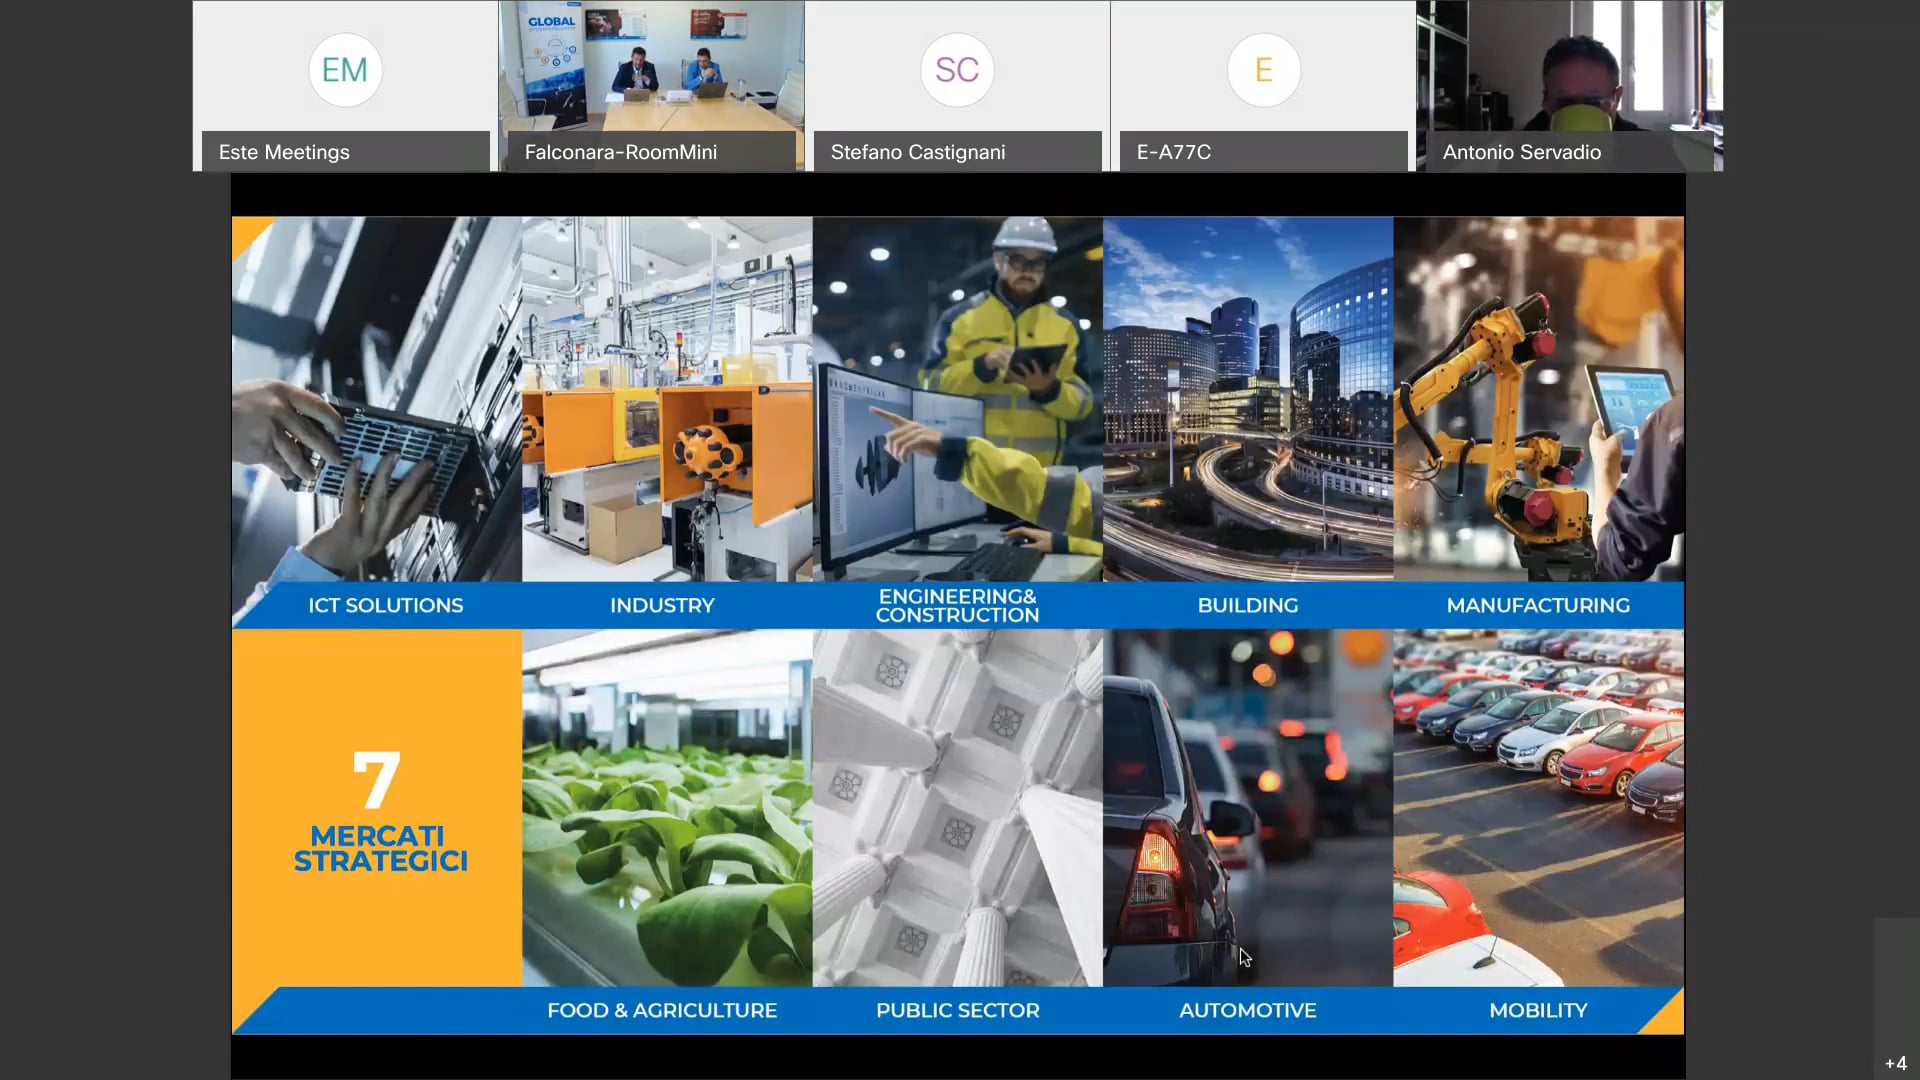Click the PUBLIC SECTOR caption
1920x1080 pixels.
coord(958,1010)
